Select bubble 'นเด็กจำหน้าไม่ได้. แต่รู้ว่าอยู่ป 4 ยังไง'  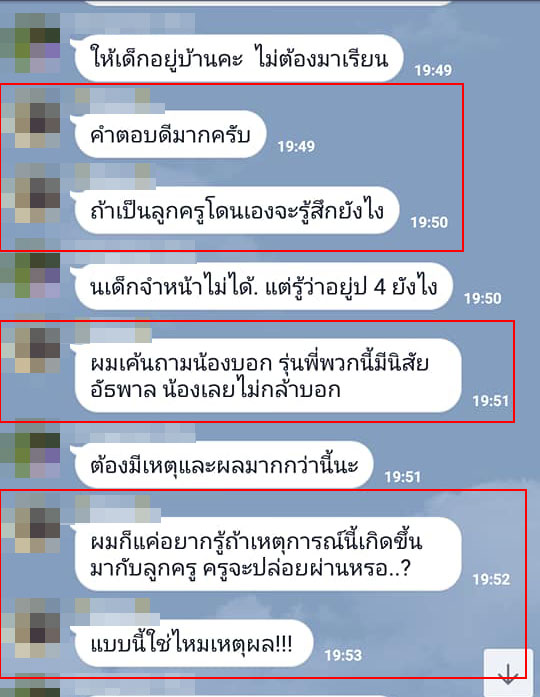point(264,286)
